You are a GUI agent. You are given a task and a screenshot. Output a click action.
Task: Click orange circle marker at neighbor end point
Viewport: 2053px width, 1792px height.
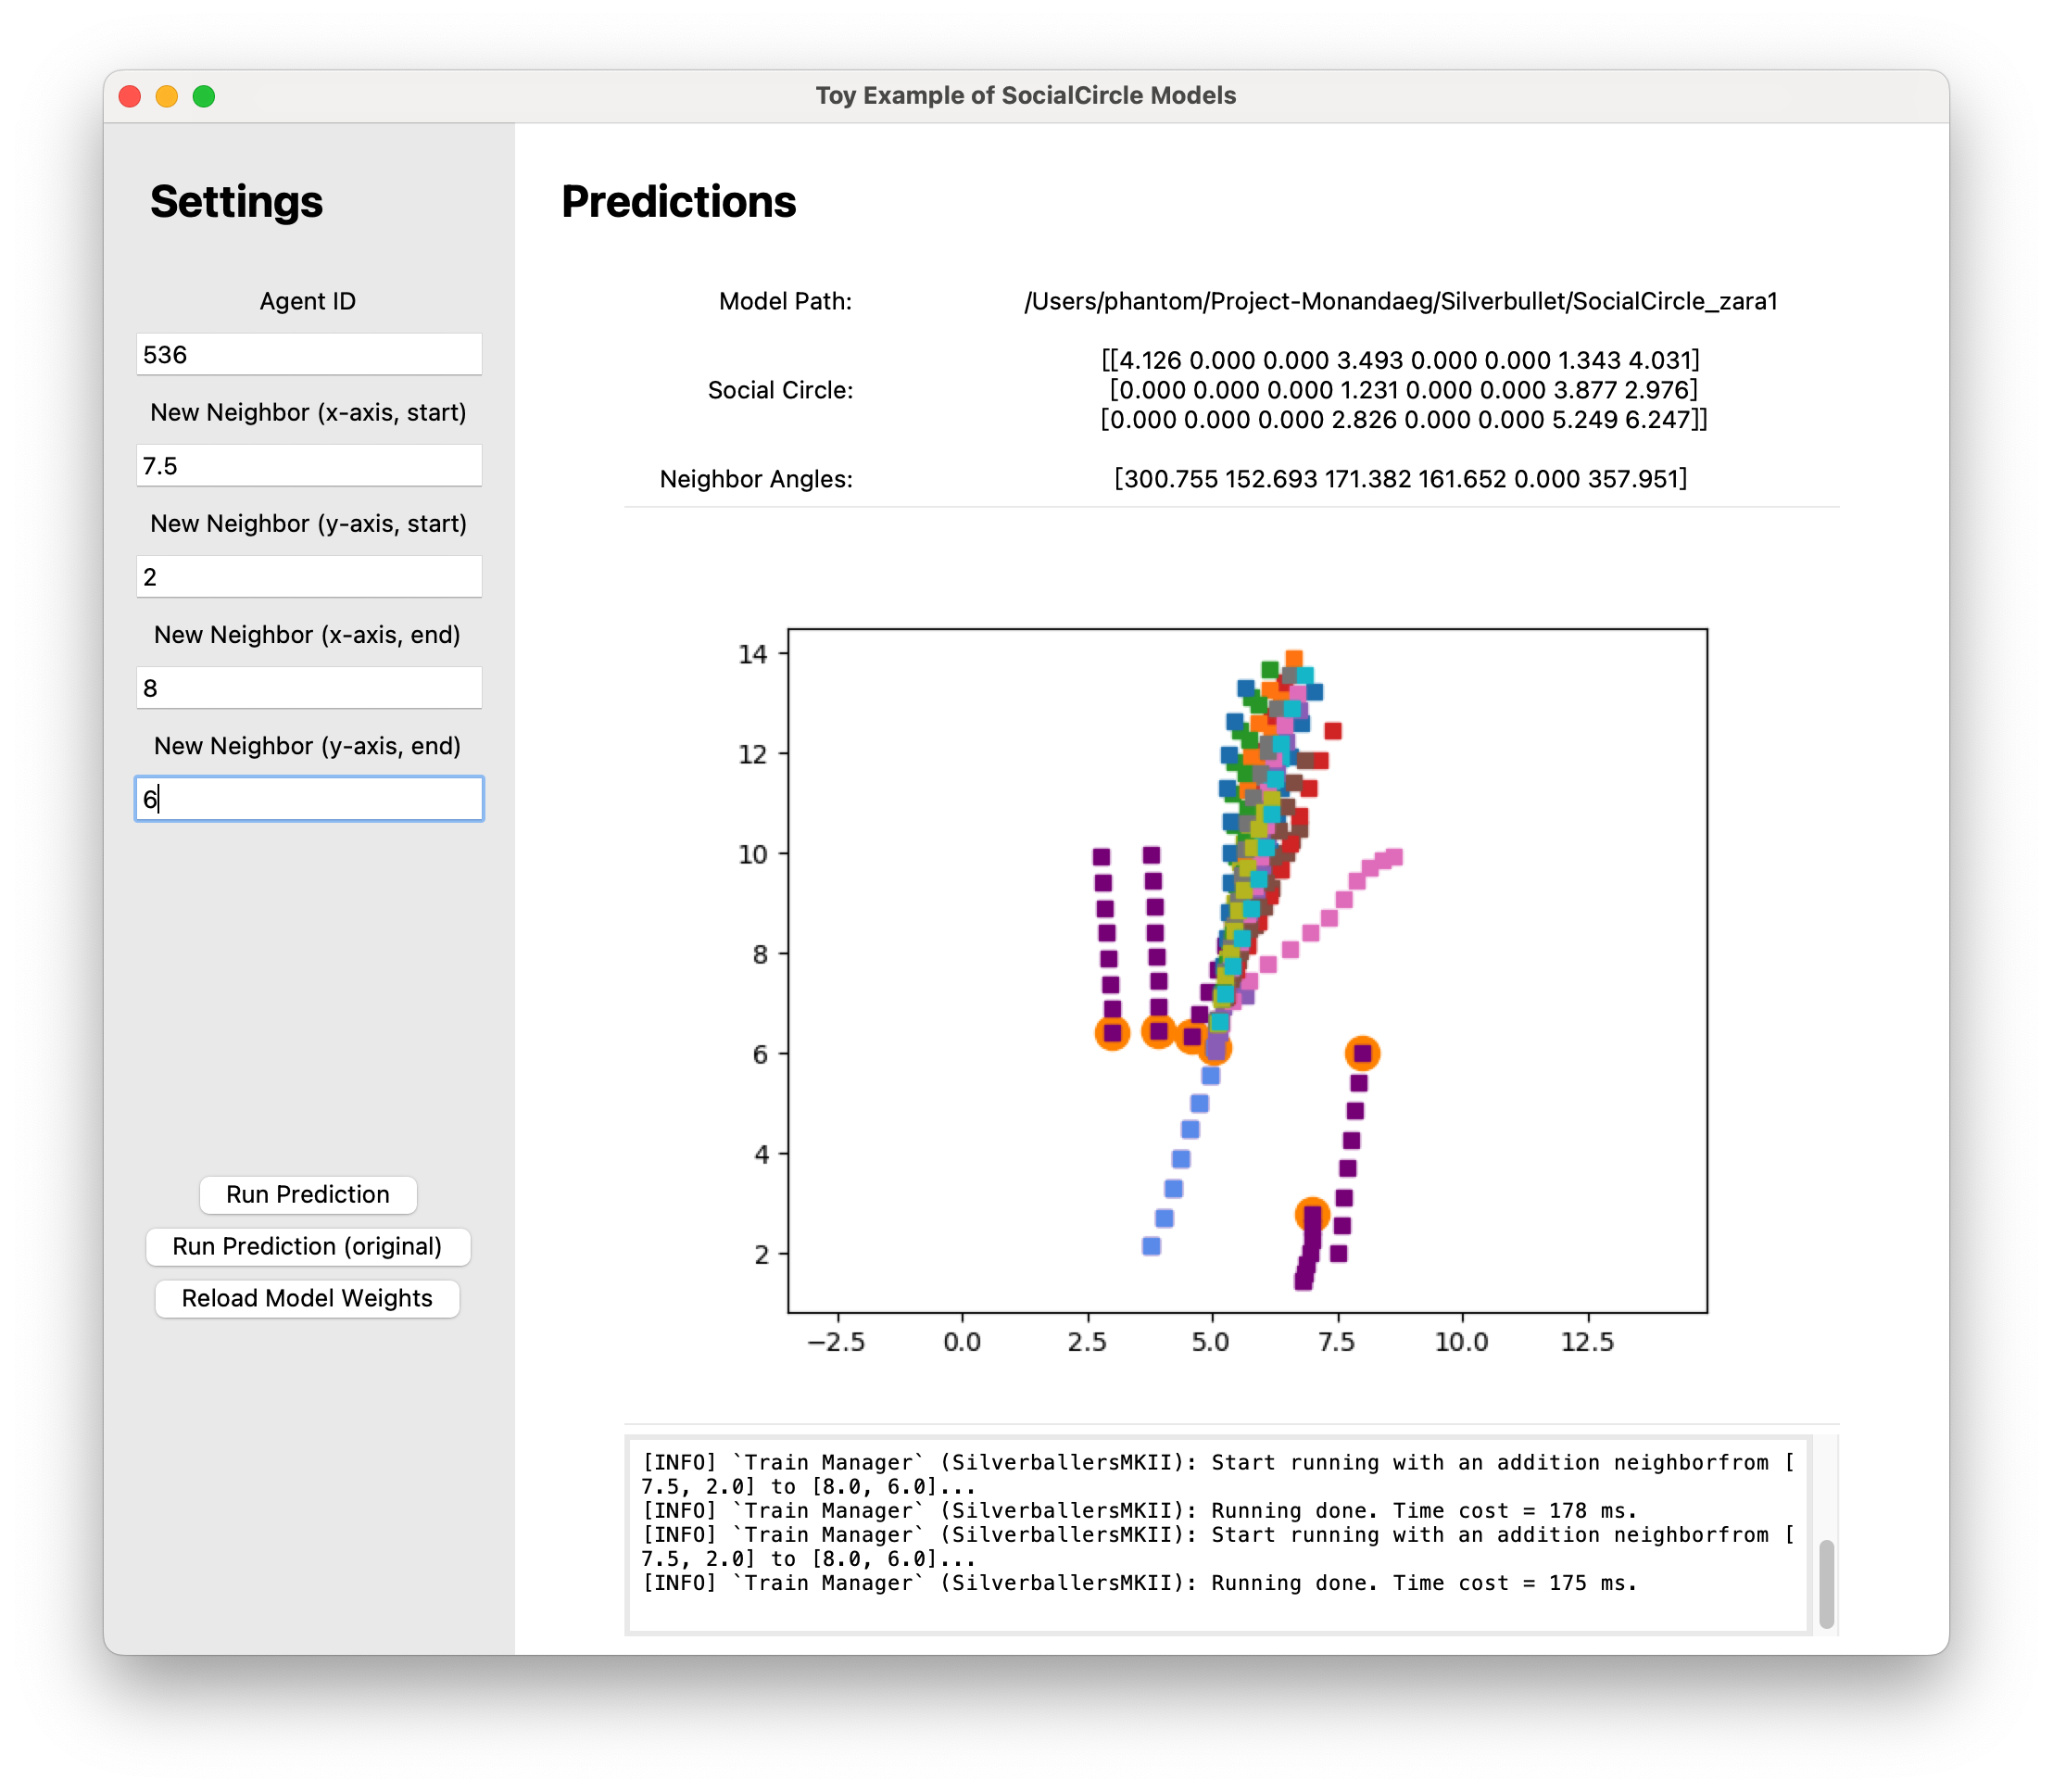pyautogui.click(x=1362, y=1052)
